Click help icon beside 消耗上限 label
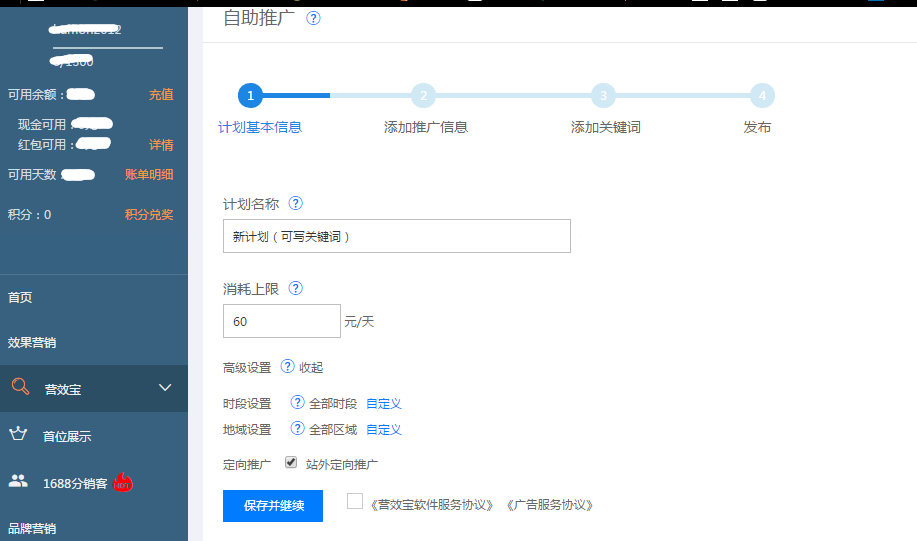The height and width of the screenshot is (541, 917). coord(295,288)
